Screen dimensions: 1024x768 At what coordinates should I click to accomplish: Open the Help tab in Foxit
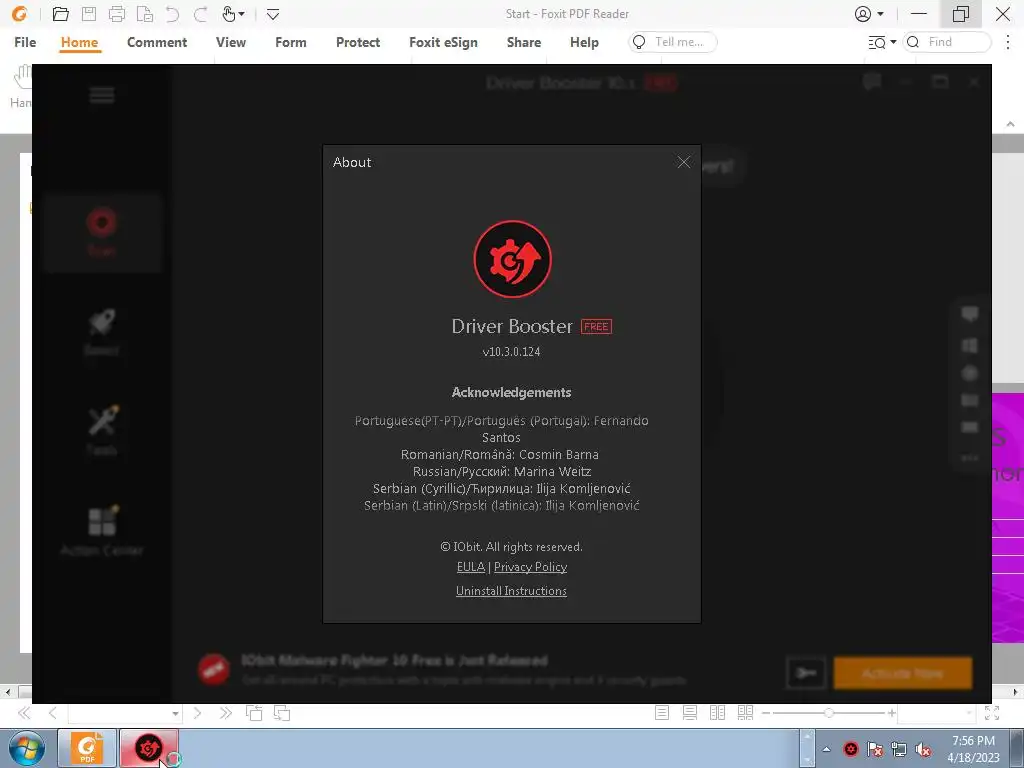pos(584,42)
